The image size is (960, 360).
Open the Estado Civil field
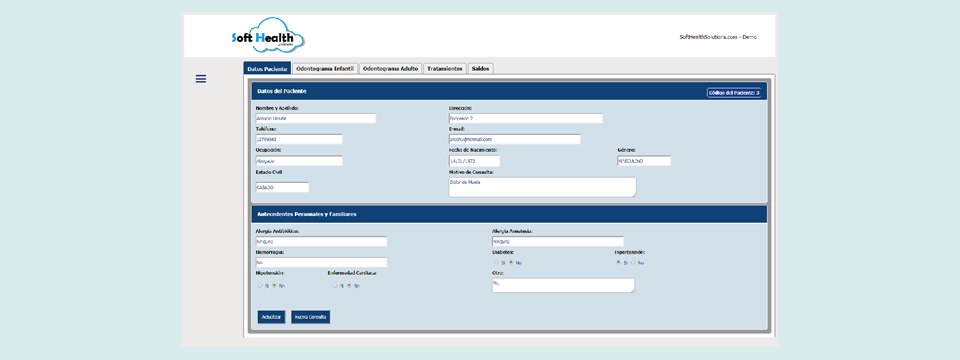[x=282, y=187]
